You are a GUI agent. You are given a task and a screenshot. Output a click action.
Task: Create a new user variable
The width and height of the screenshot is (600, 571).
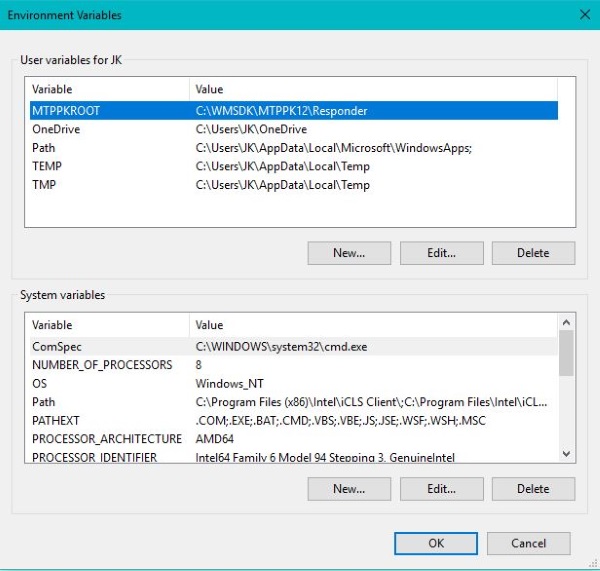[349, 253]
